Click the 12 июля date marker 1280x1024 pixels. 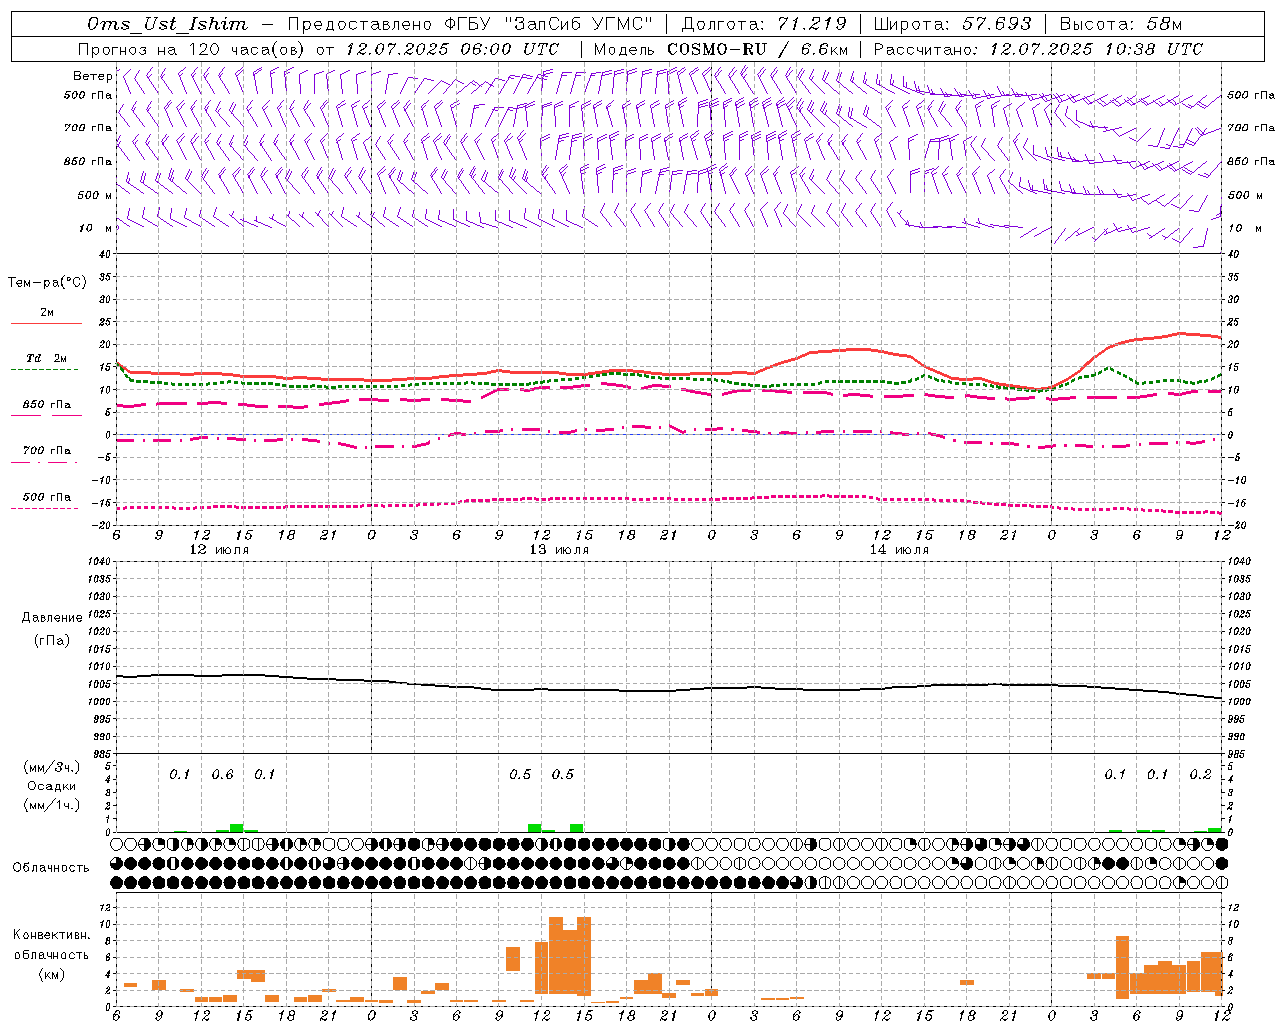(219, 550)
